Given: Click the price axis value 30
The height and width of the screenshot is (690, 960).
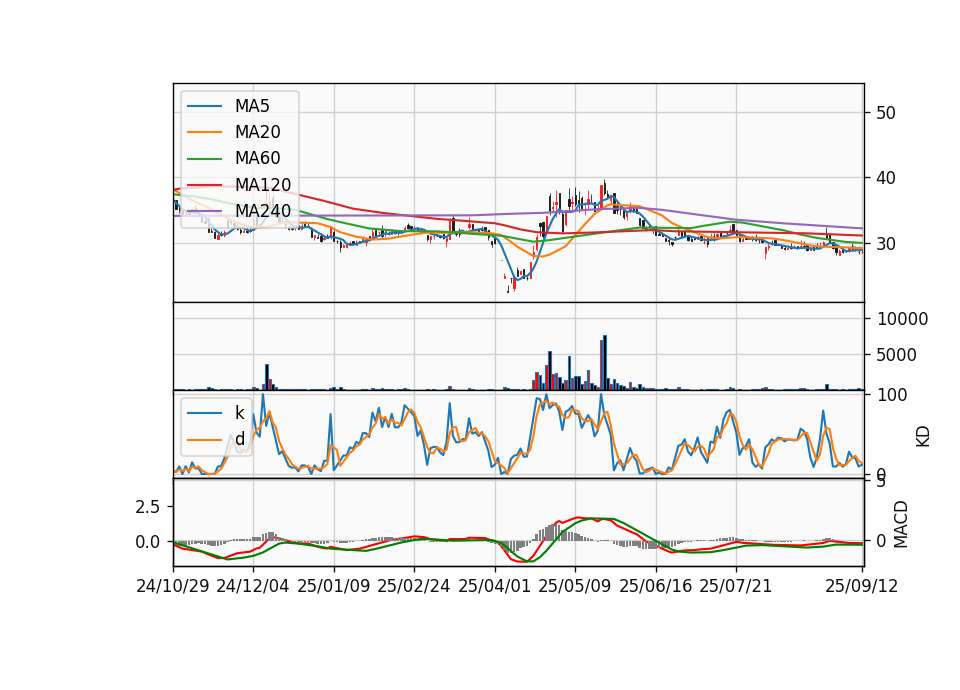Looking at the screenshot, I should (886, 244).
